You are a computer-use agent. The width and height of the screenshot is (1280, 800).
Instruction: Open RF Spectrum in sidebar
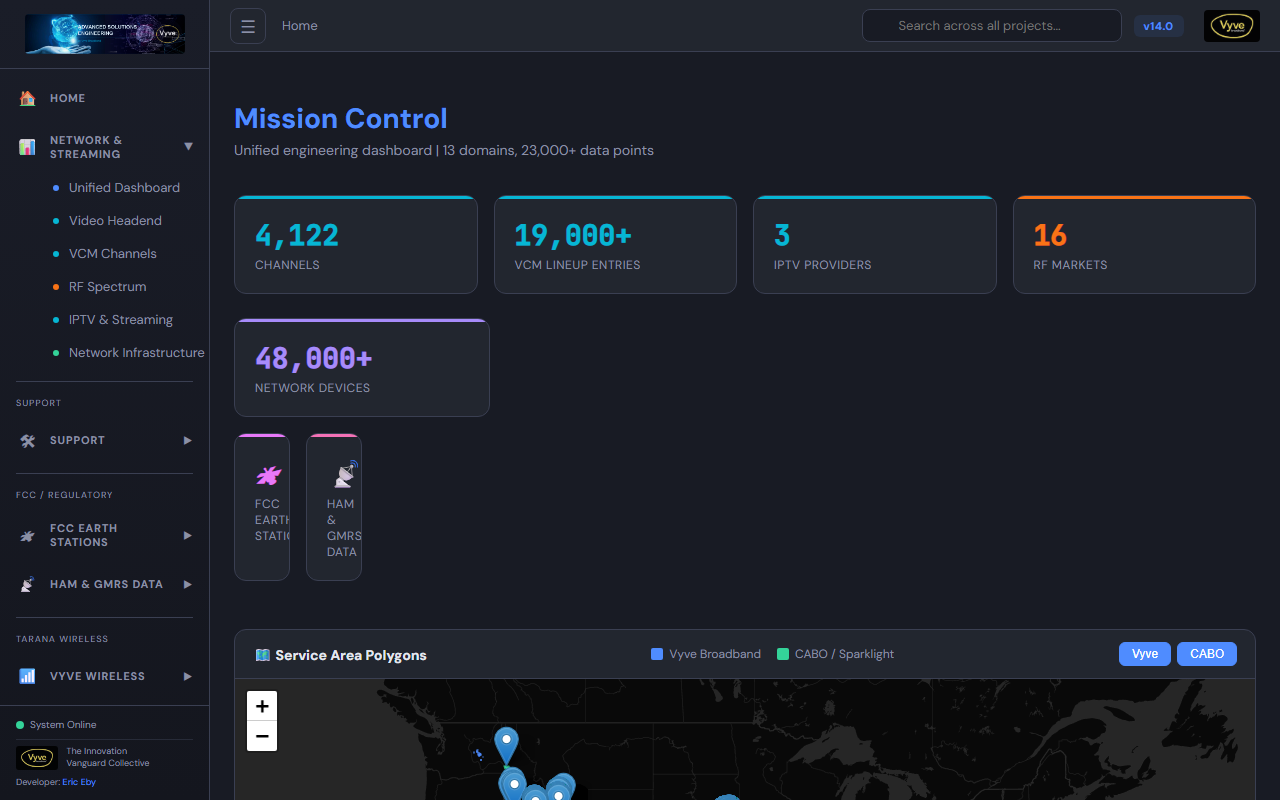pyautogui.click(x=107, y=286)
